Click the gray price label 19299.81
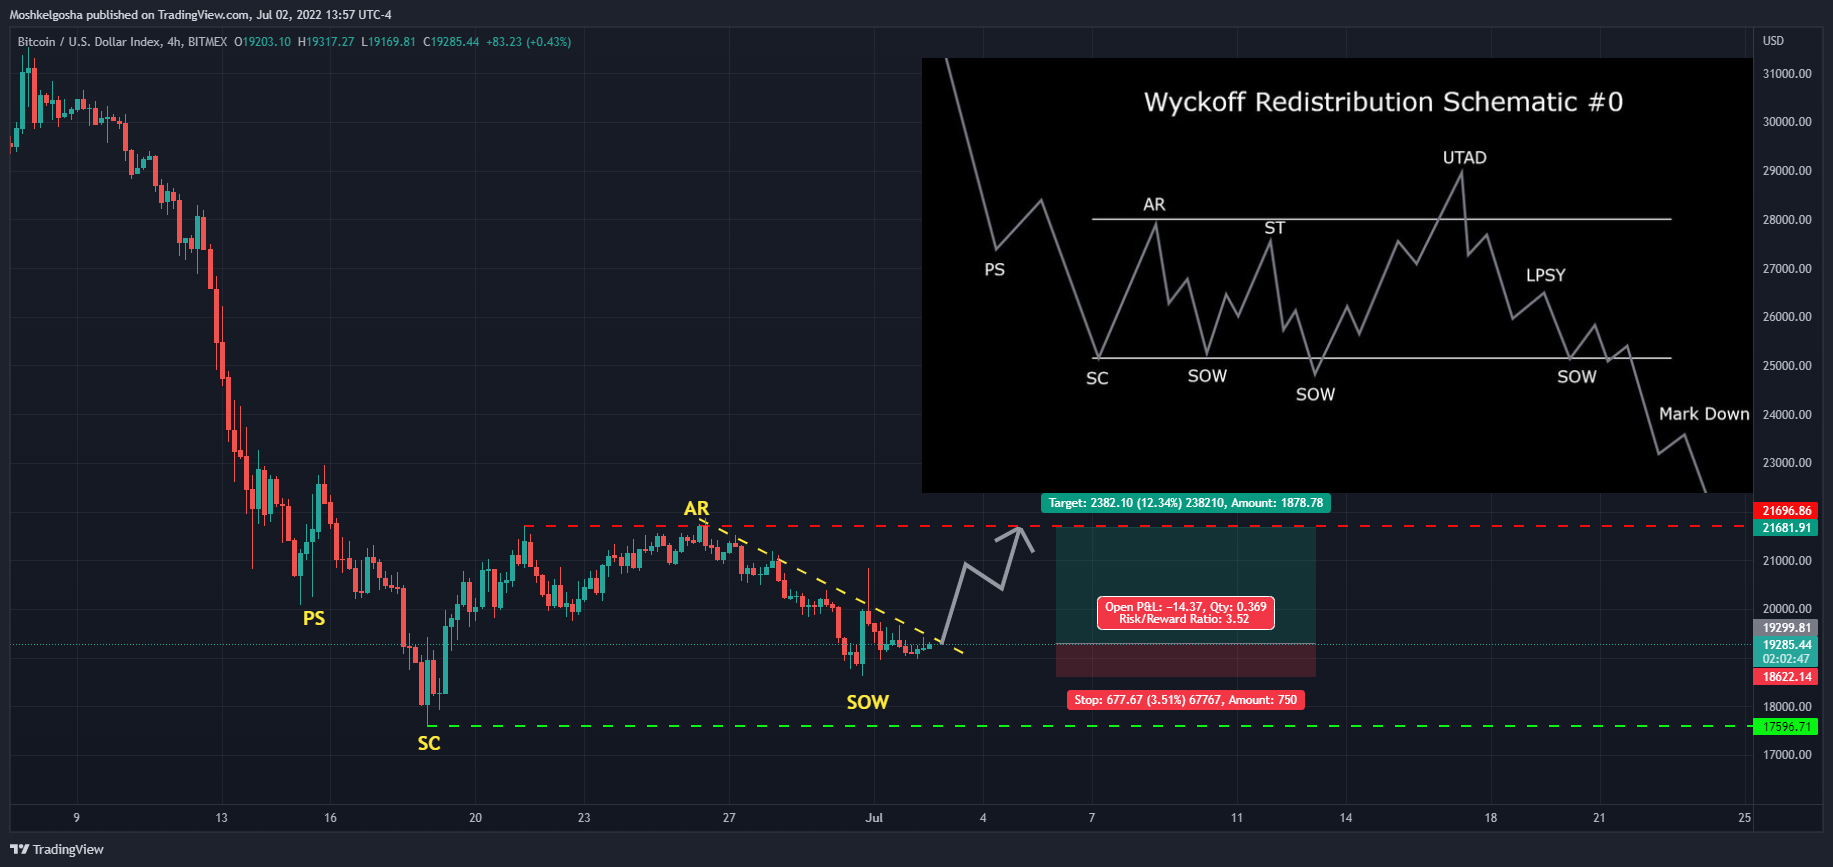Screen dimensions: 1833x867 point(1786,628)
